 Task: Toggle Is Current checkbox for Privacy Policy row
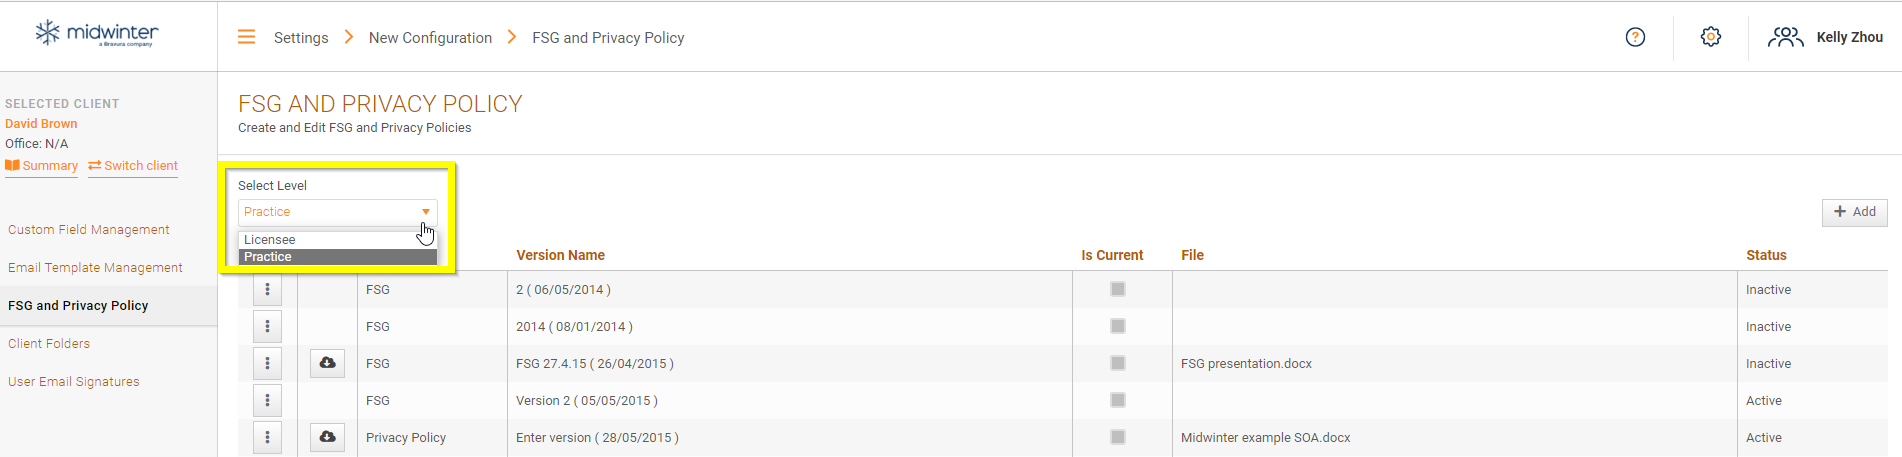(1118, 437)
